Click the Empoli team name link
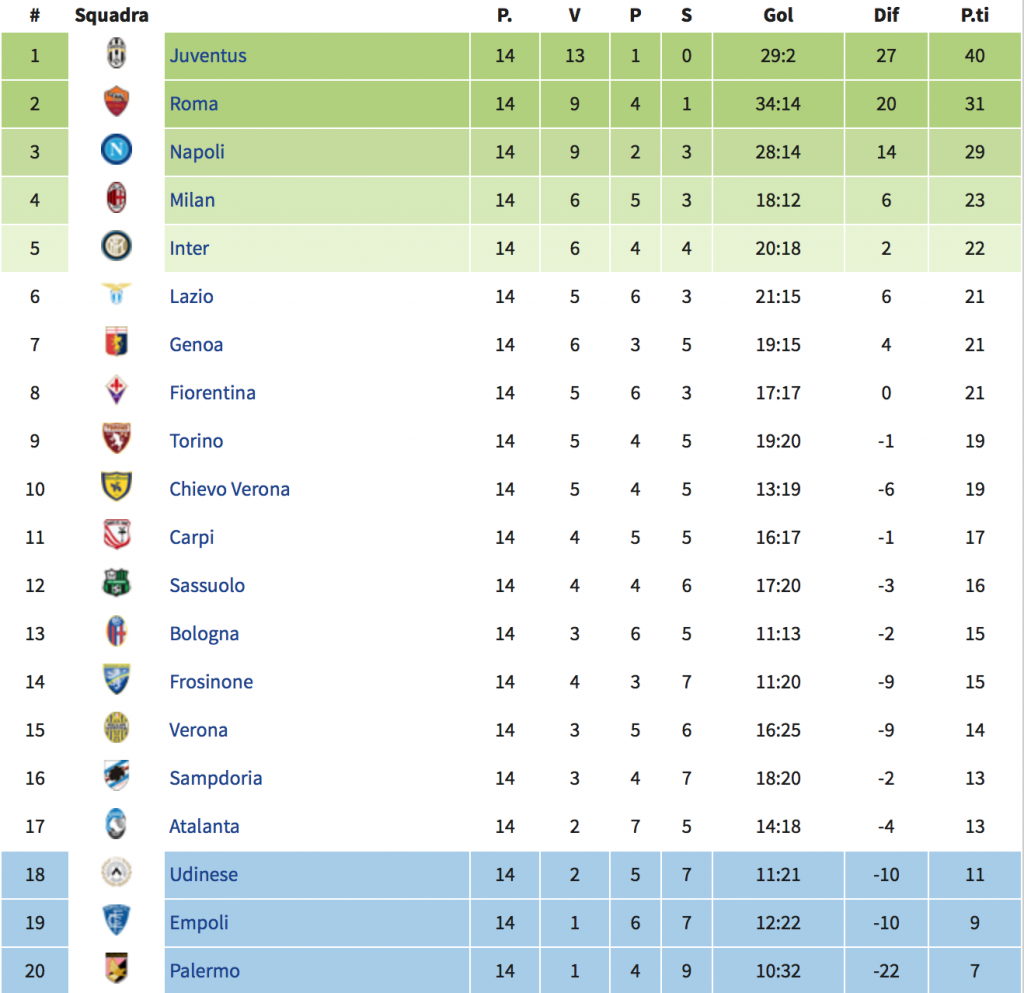The image size is (1024, 993). click(x=199, y=922)
